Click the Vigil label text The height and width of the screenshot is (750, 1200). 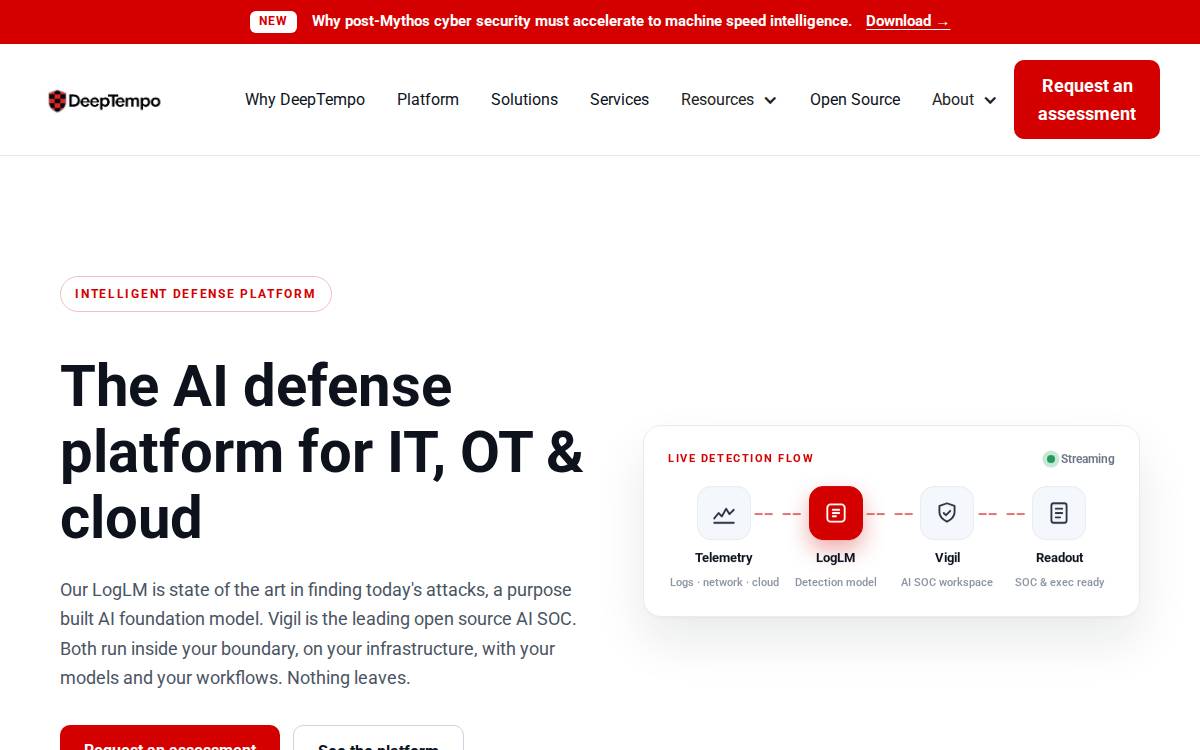coord(947,558)
